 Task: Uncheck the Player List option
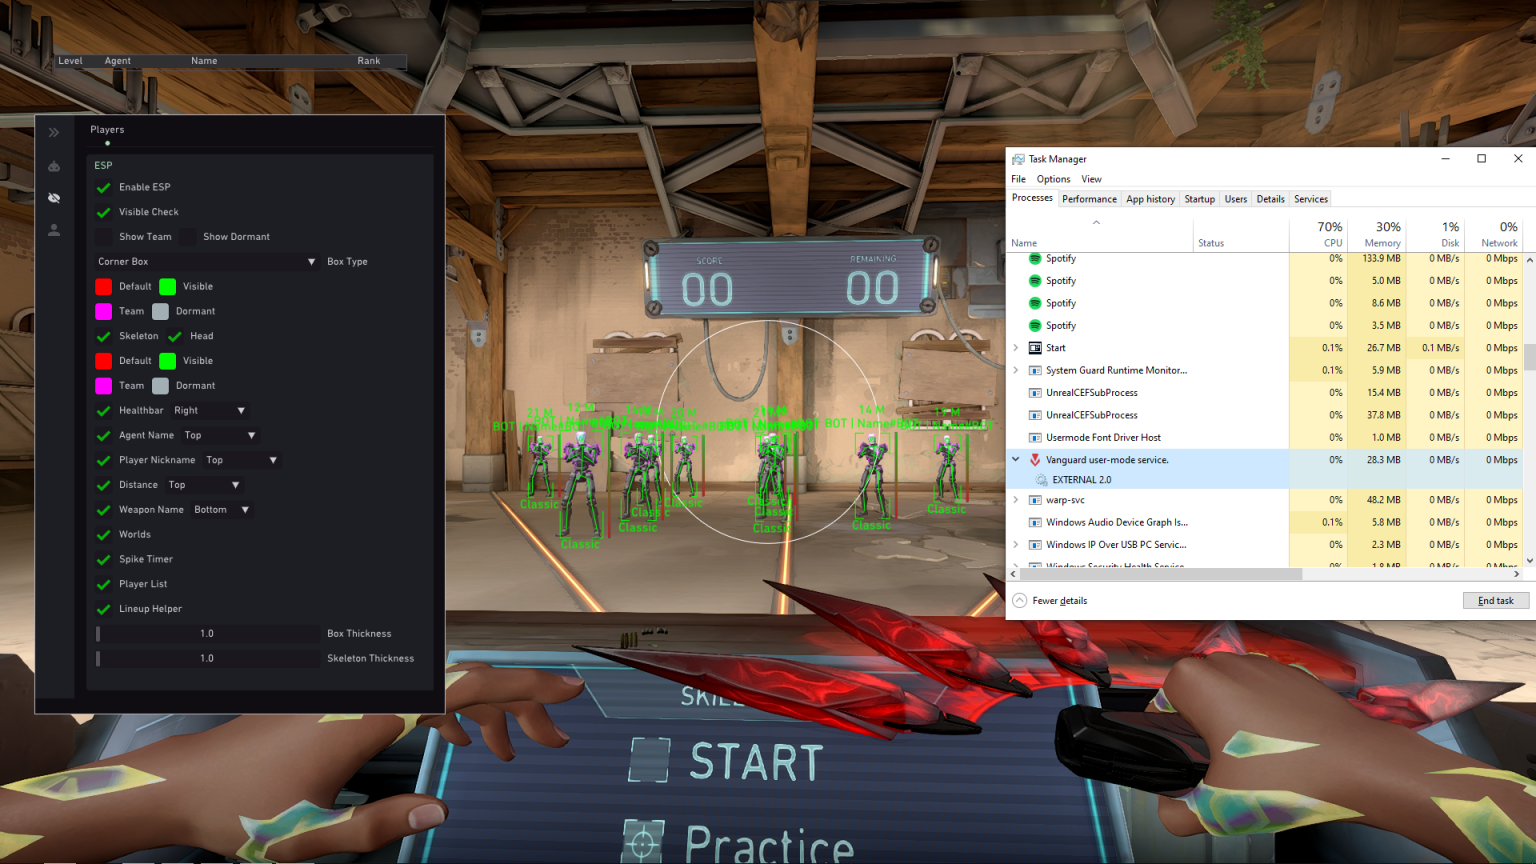(103, 584)
